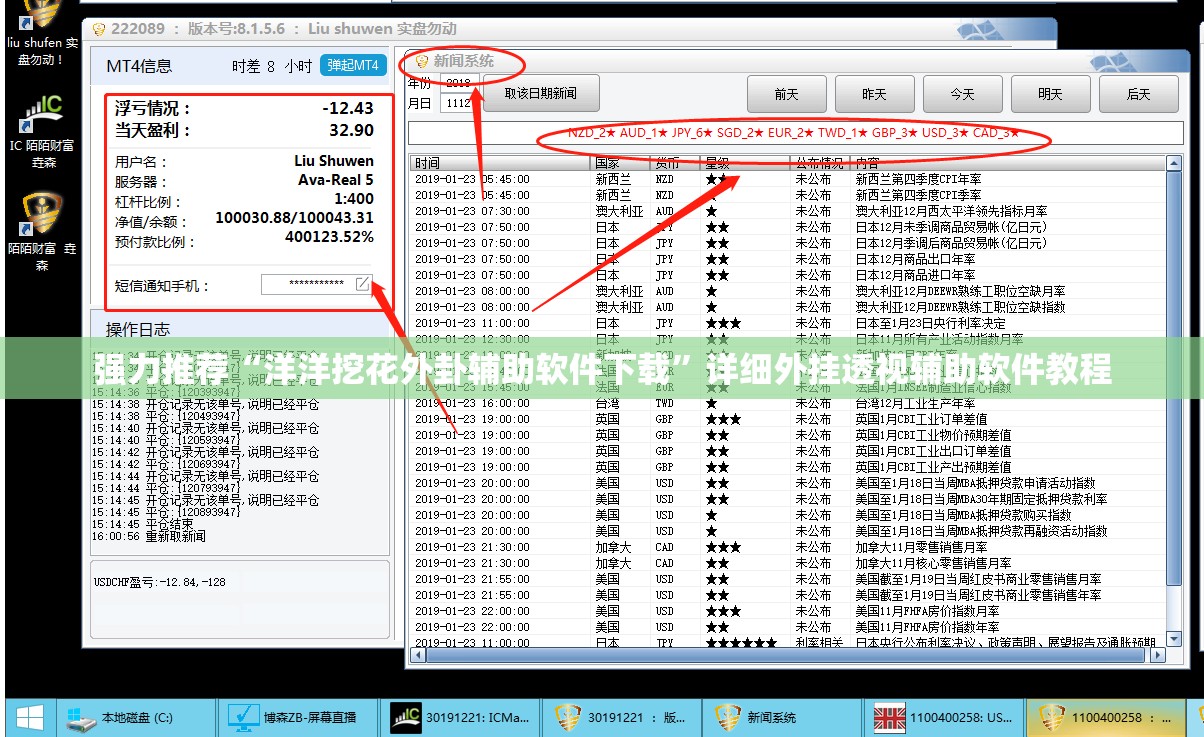The height and width of the screenshot is (737, 1204).
Task: Open the IC 陌陌财富 垚森 desktop shortcut
Action: pyautogui.click(x=41, y=129)
